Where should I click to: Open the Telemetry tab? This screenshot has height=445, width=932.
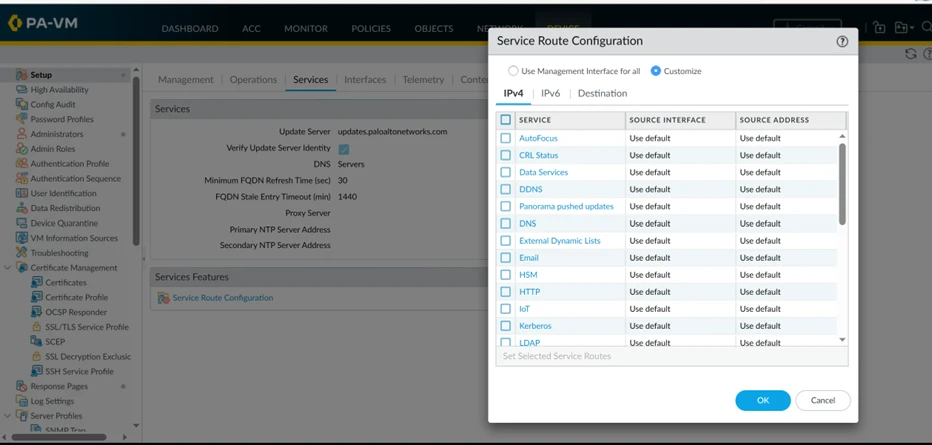tap(423, 80)
